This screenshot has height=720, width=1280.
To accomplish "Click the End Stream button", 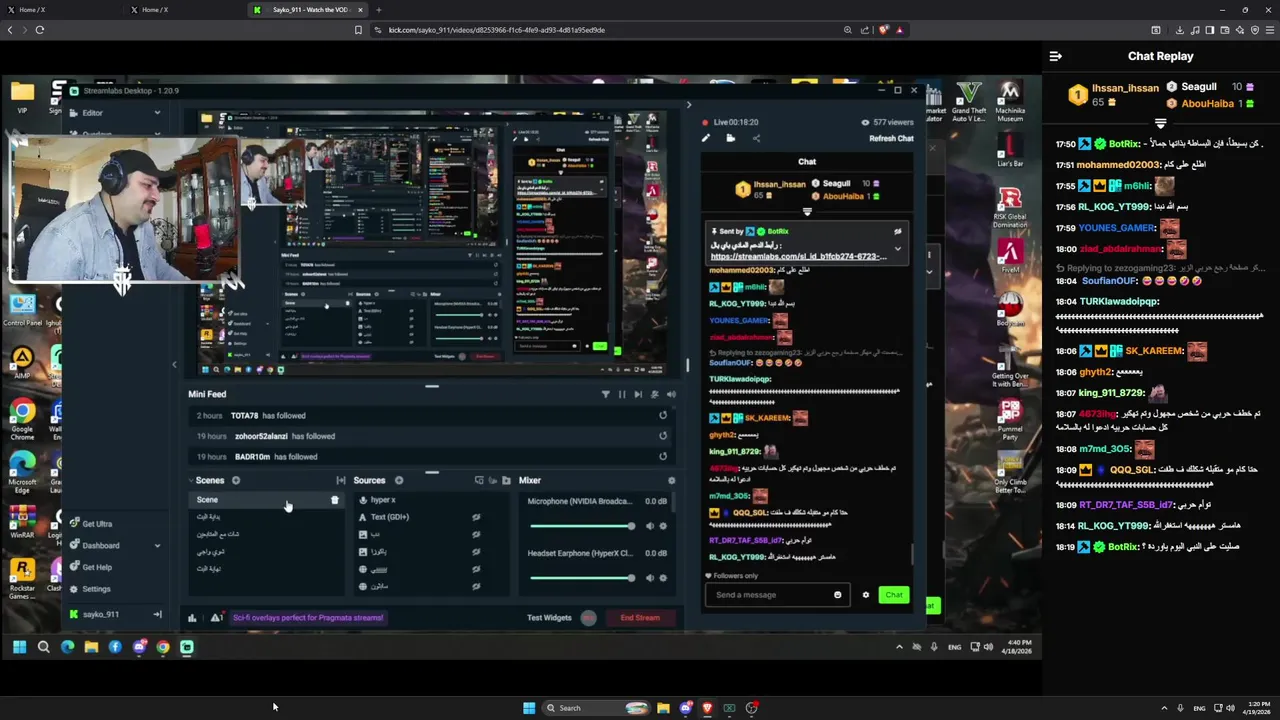I will click(x=640, y=617).
